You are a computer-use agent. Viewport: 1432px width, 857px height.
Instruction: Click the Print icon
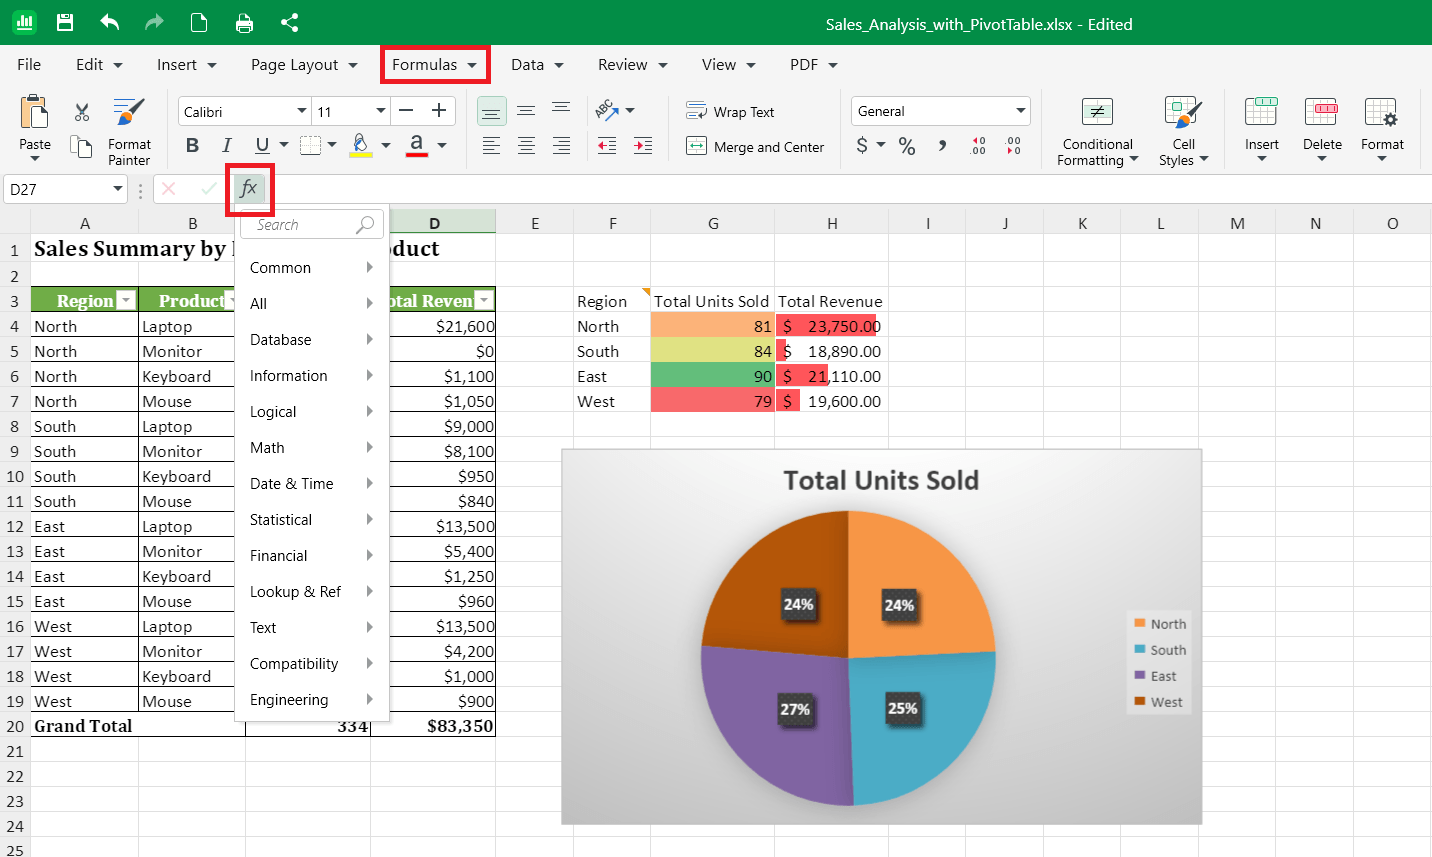(244, 22)
